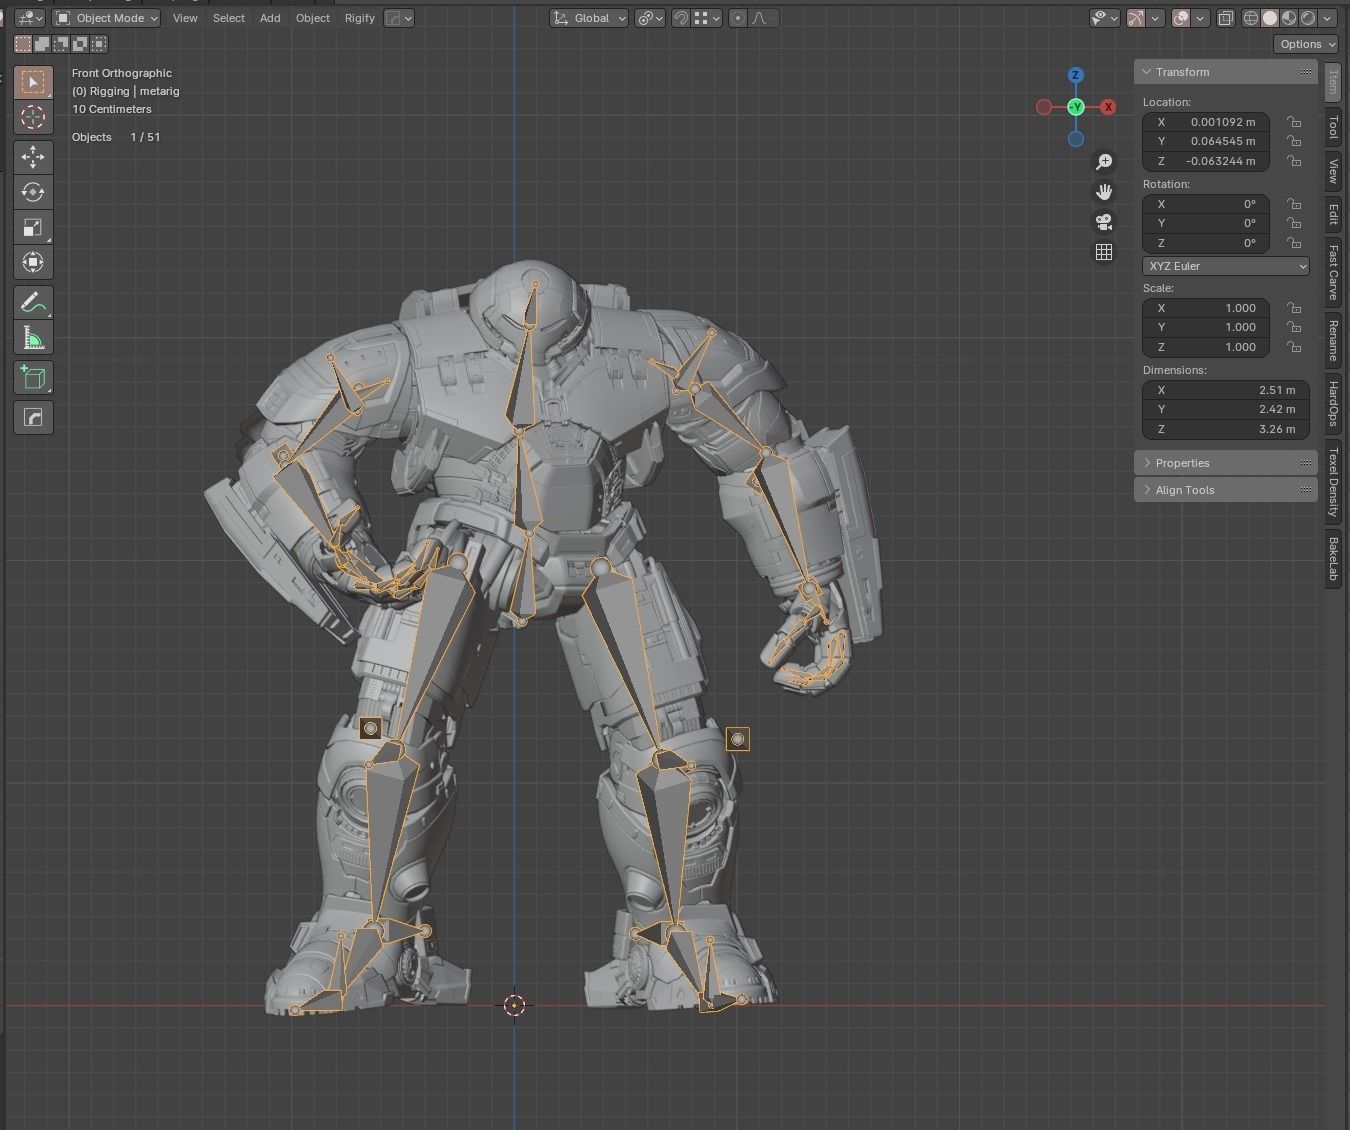Switch to wireframe viewport shading
Screen dimensions: 1350x1130
(1251, 18)
